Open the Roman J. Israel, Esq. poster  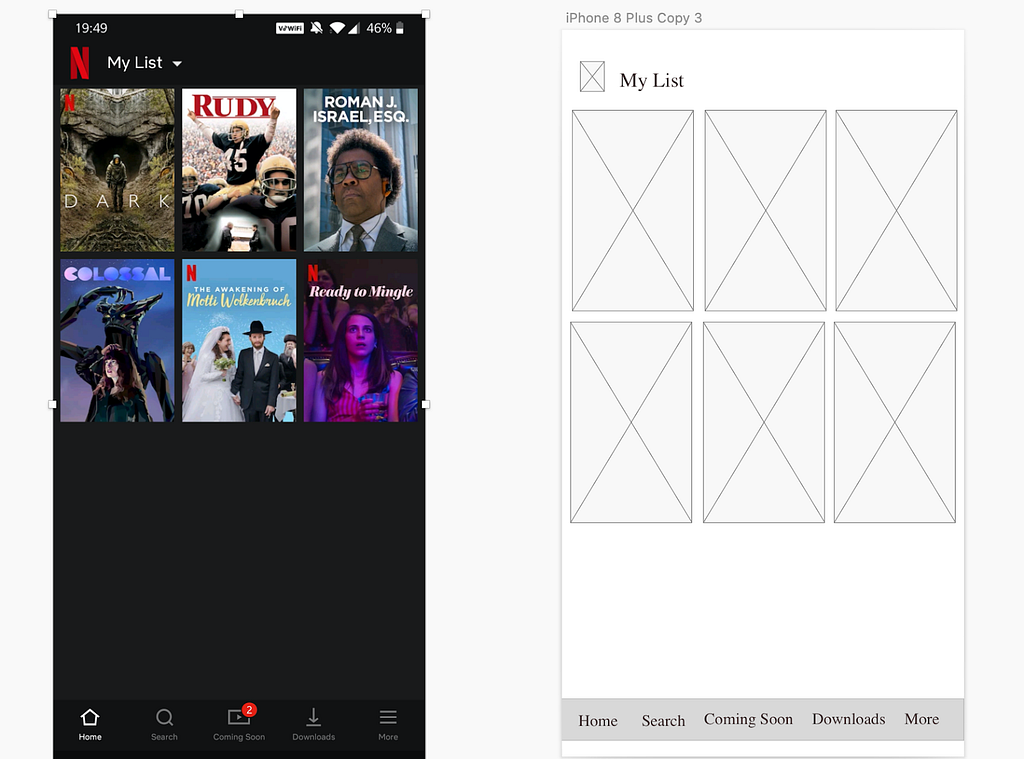click(x=360, y=170)
